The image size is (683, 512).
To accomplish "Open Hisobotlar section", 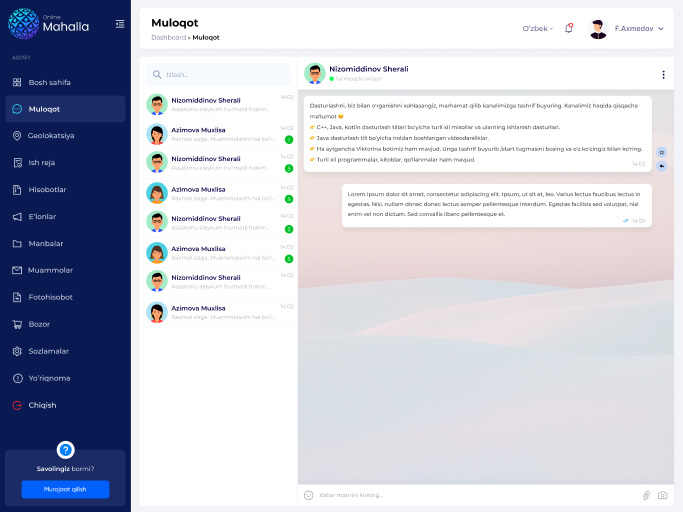I will point(65,190).
